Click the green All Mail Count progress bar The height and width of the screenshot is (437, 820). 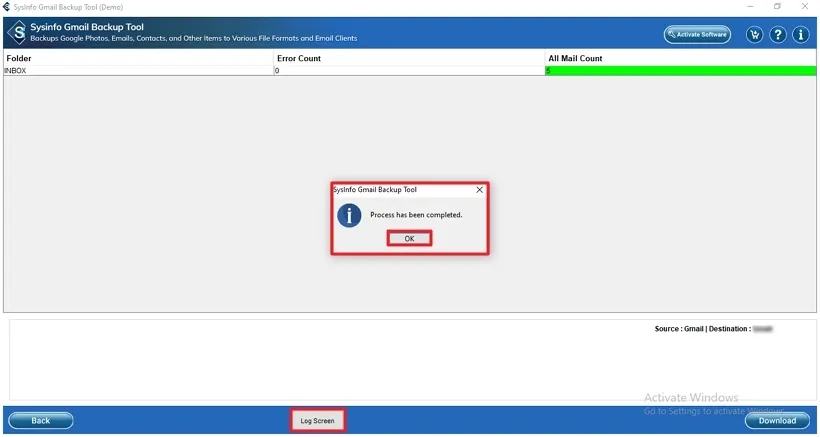tap(680, 71)
